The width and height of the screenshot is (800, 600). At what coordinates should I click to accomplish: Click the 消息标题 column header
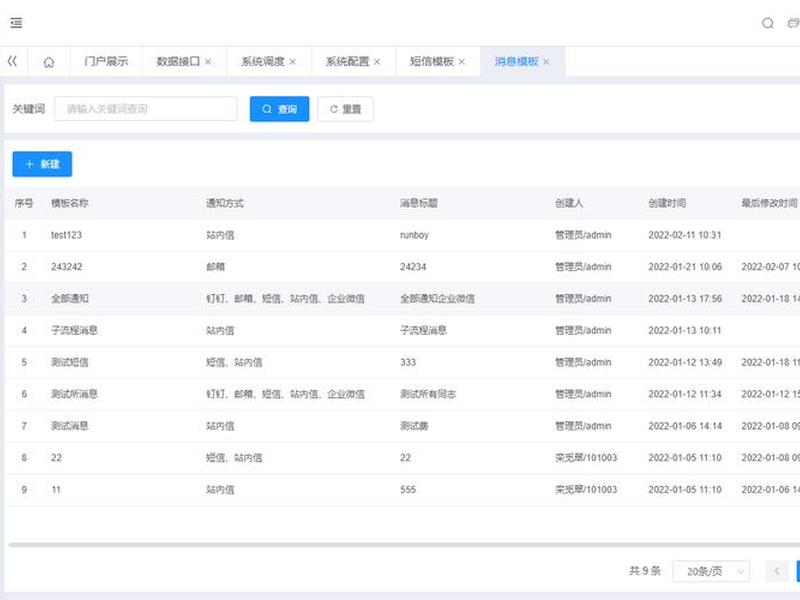click(x=419, y=203)
